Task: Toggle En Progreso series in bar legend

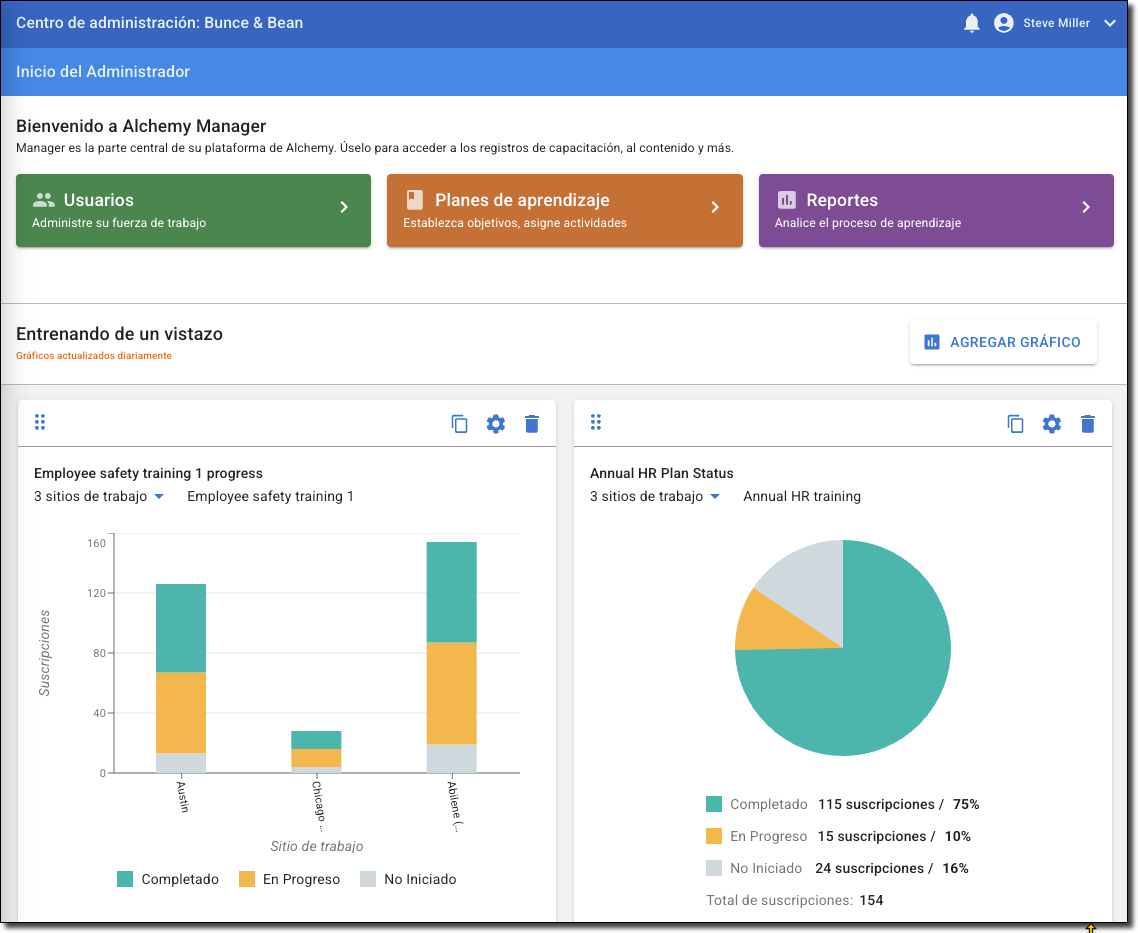Action: click(x=289, y=880)
